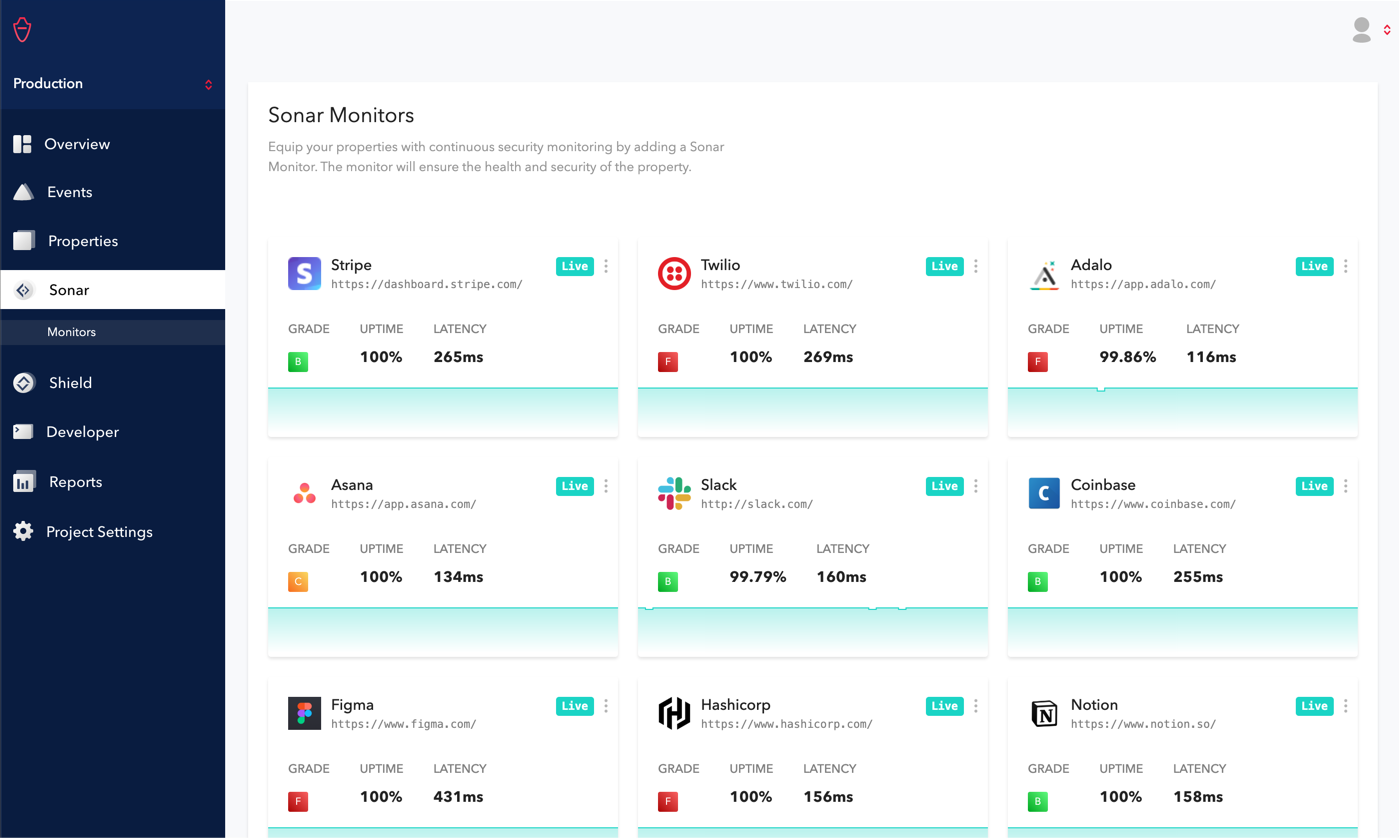Click Coinbase's 255ms latency value

click(x=1198, y=577)
